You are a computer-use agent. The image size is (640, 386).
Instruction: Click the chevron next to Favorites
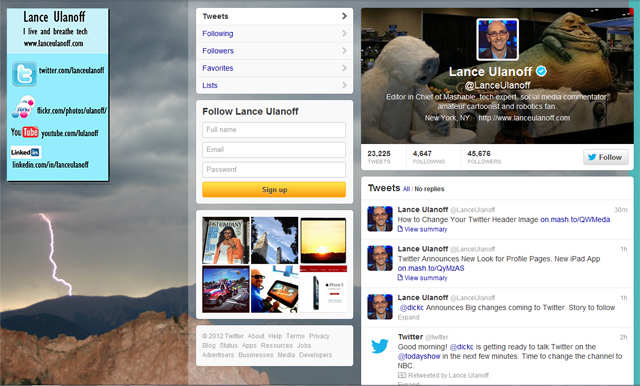[x=344, y=67]
